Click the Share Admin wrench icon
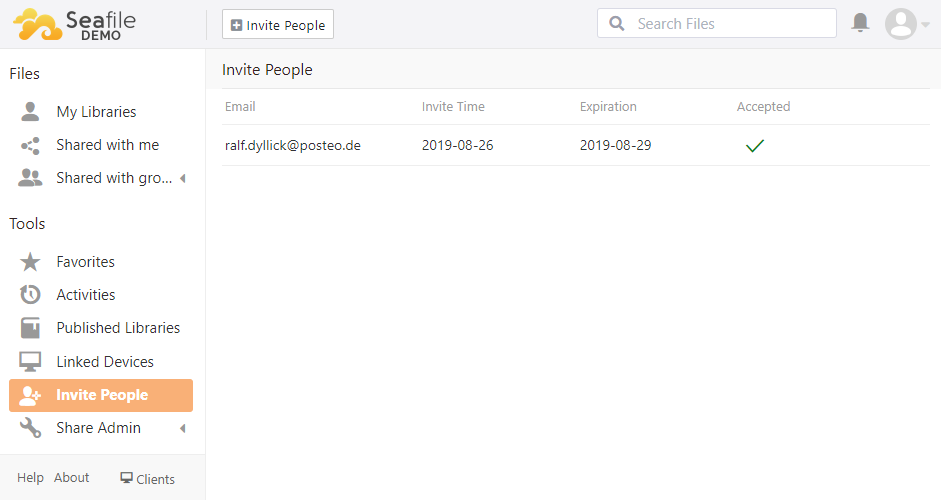941x500 pixels. coord(31,428)
